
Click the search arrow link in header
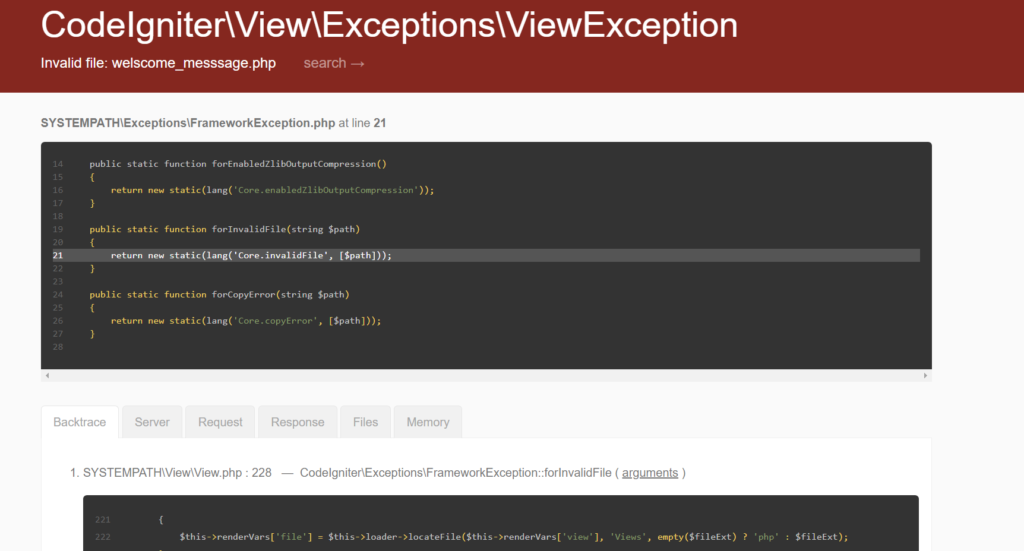pyautogui.click(x=334, y=63)
